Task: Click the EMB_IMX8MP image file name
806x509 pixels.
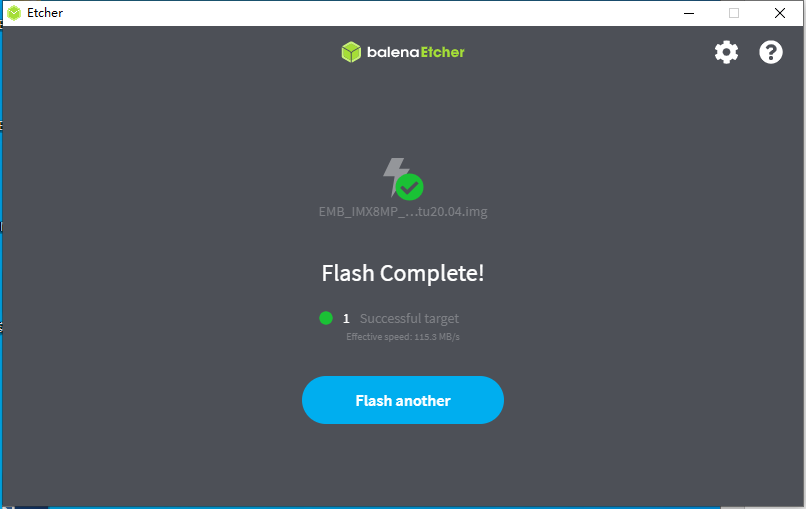Action: click(403, 211)
